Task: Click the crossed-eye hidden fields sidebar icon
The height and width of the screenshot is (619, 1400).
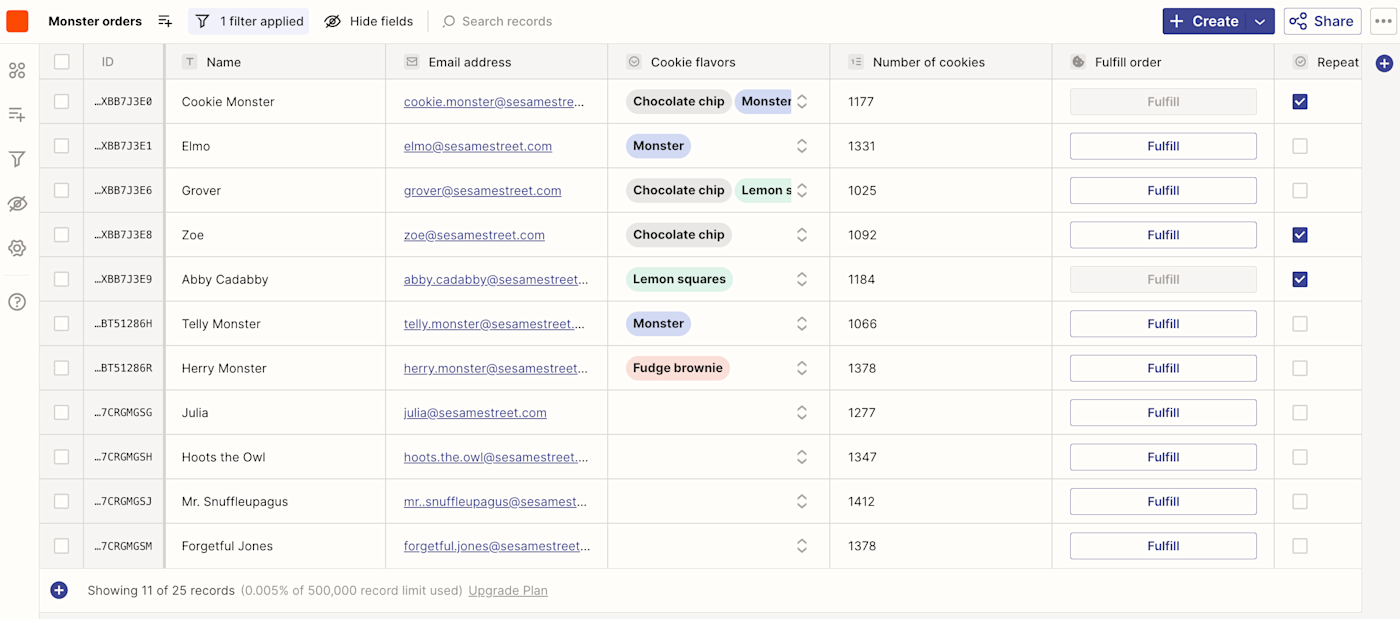Action: (x=17, y=204)
